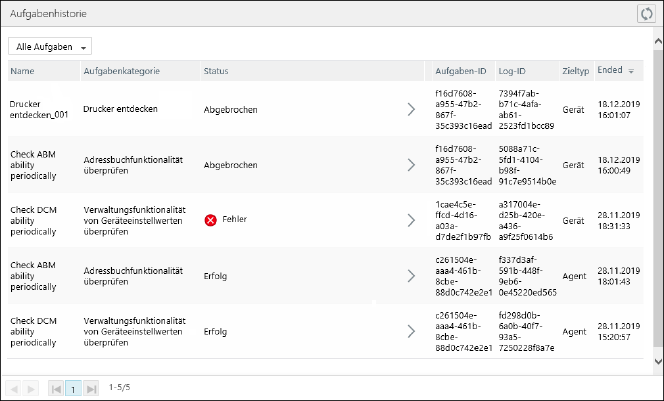664x401 pixels.
Task: Click next page arrow in pagination
Action: [x=32, y=387]
